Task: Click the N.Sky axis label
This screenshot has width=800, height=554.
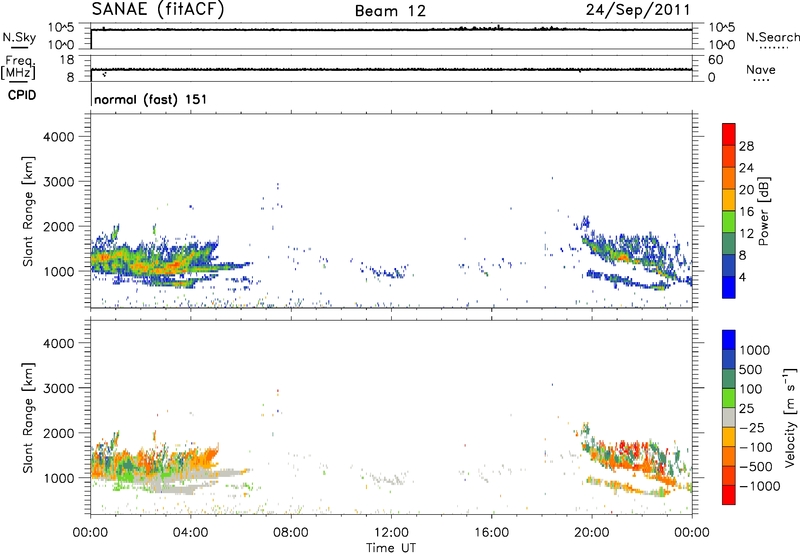Action: pos(19,37)
